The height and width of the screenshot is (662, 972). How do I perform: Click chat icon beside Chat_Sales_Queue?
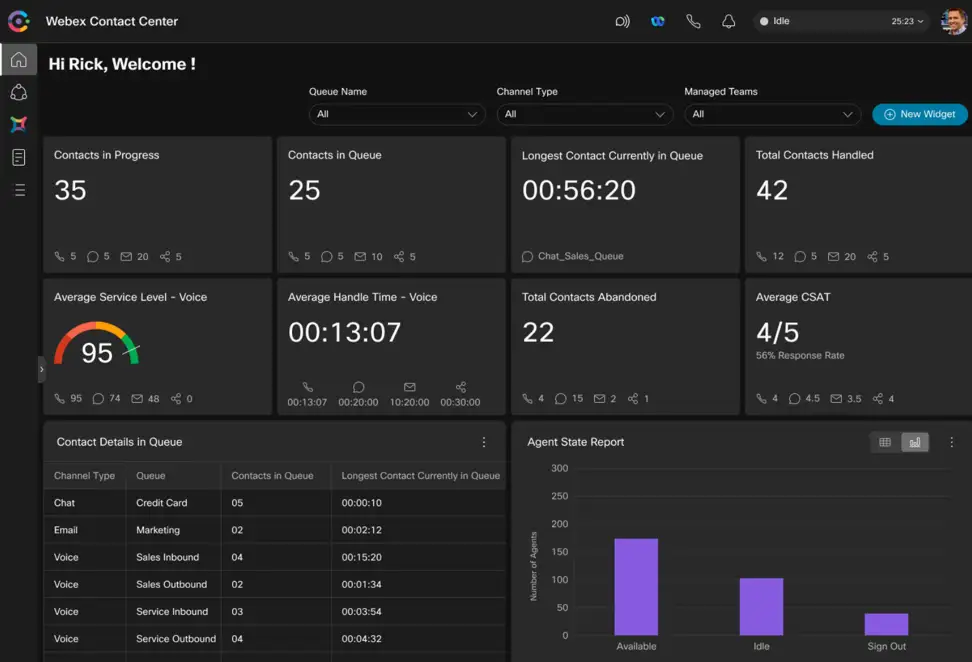[x=527, y=257]
